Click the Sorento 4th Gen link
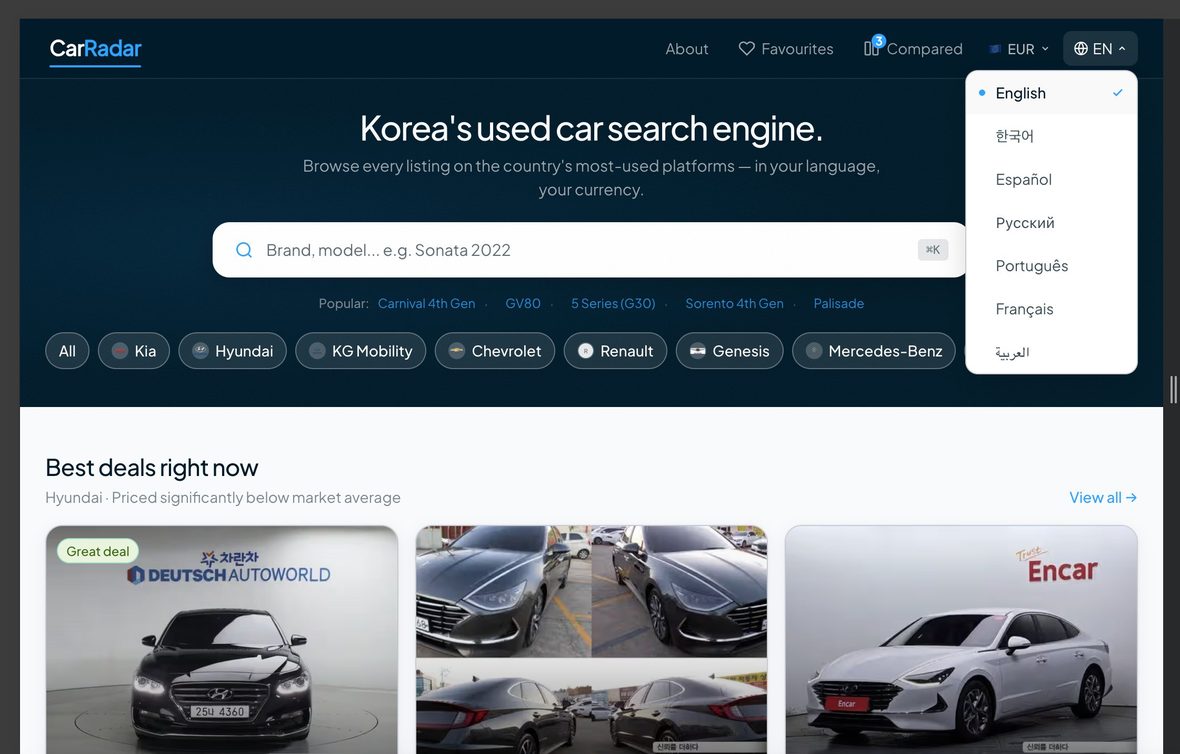 (734, 303)
